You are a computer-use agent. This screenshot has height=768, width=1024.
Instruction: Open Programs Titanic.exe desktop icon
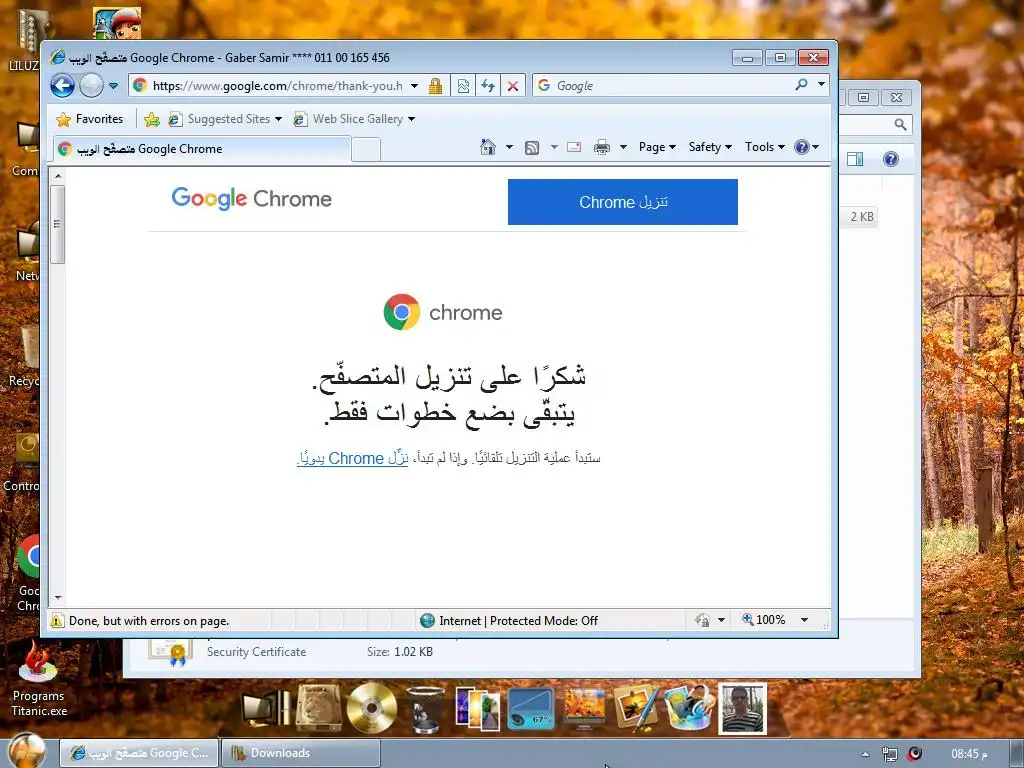coord(38,679)
